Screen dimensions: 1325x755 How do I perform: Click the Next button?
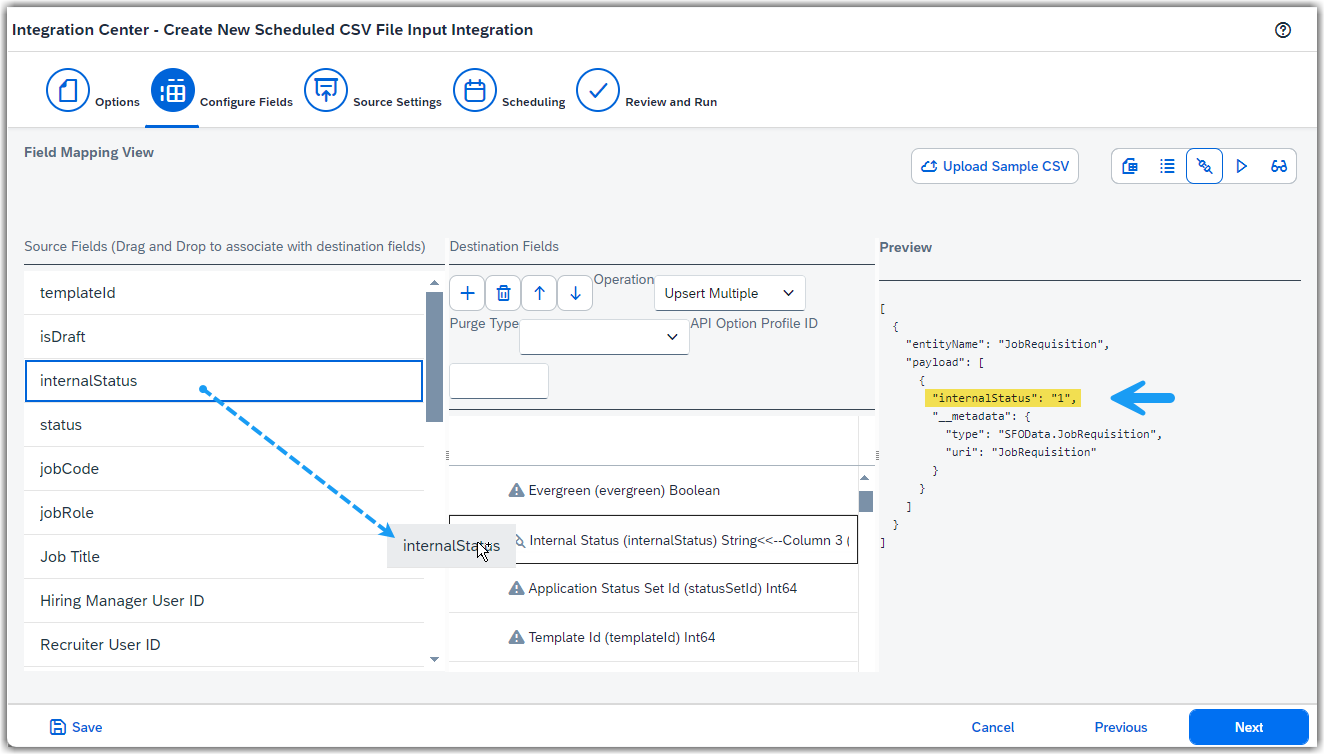[1249, 727]
